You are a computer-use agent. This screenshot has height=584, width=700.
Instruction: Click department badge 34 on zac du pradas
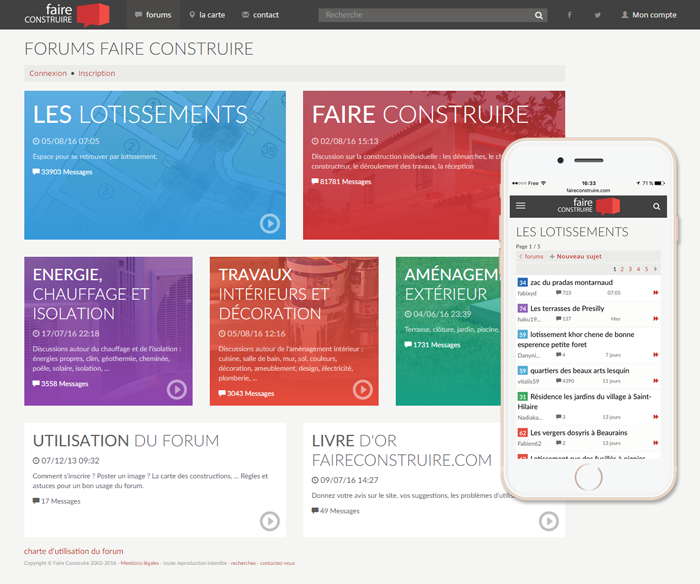pyautogui.click(x=522, y=282)
